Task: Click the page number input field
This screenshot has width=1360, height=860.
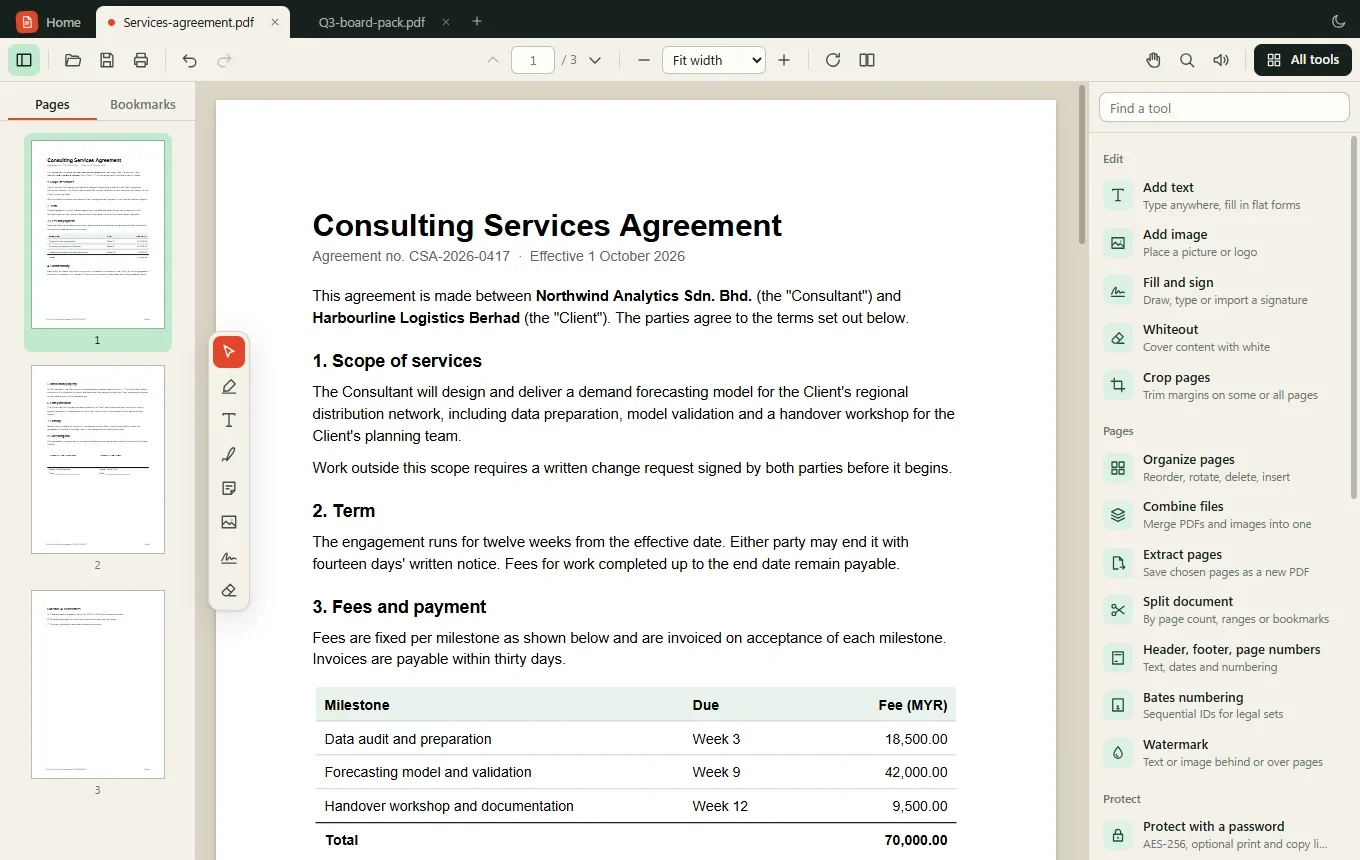Action: pos(533,60)
